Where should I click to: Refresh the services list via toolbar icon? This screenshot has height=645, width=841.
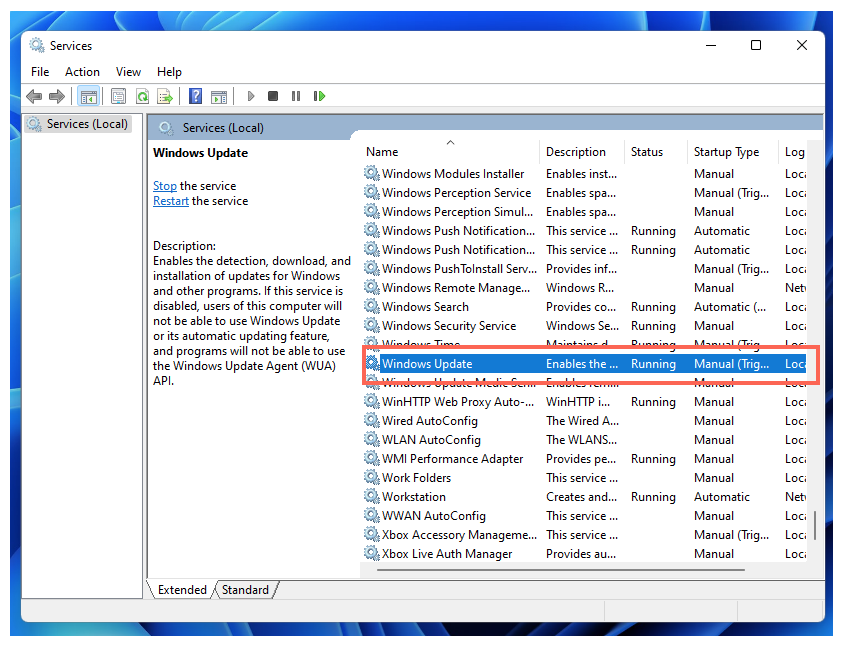[x=142, y=97]
